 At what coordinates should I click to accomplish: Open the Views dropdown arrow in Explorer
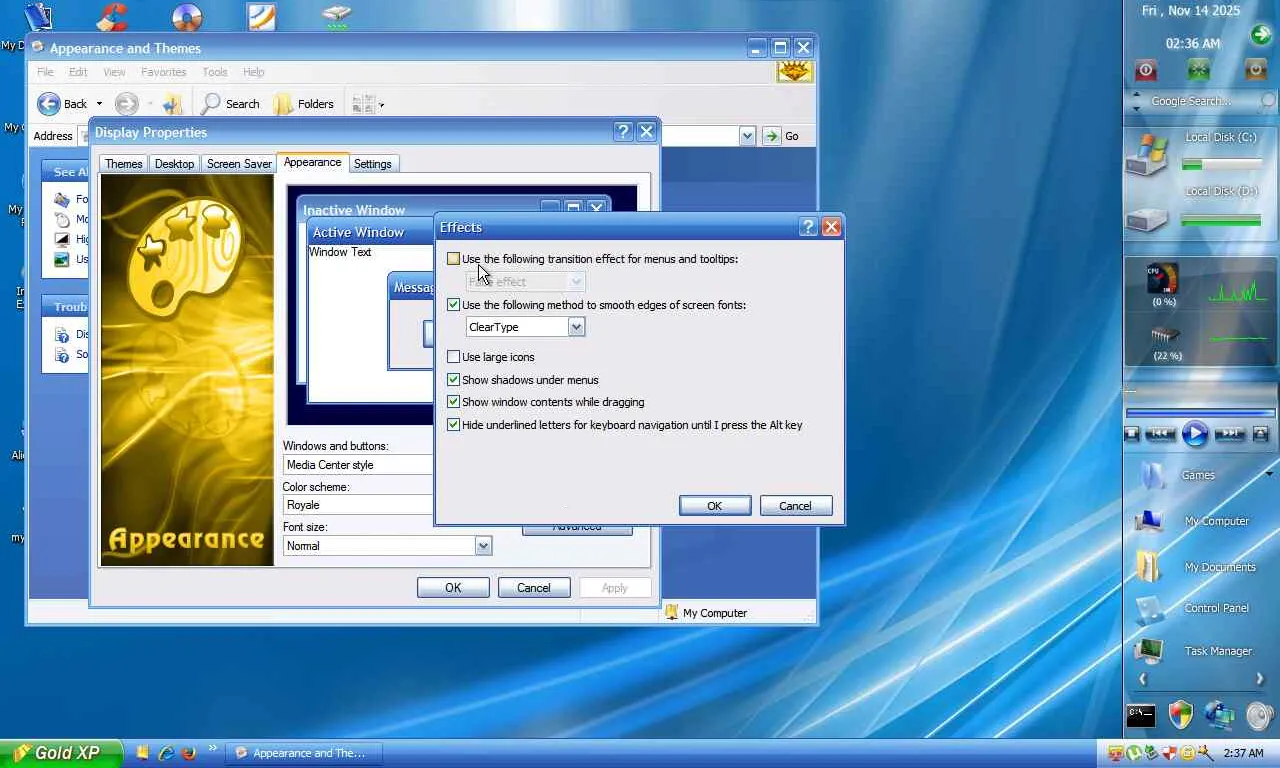tap(381, 104)
